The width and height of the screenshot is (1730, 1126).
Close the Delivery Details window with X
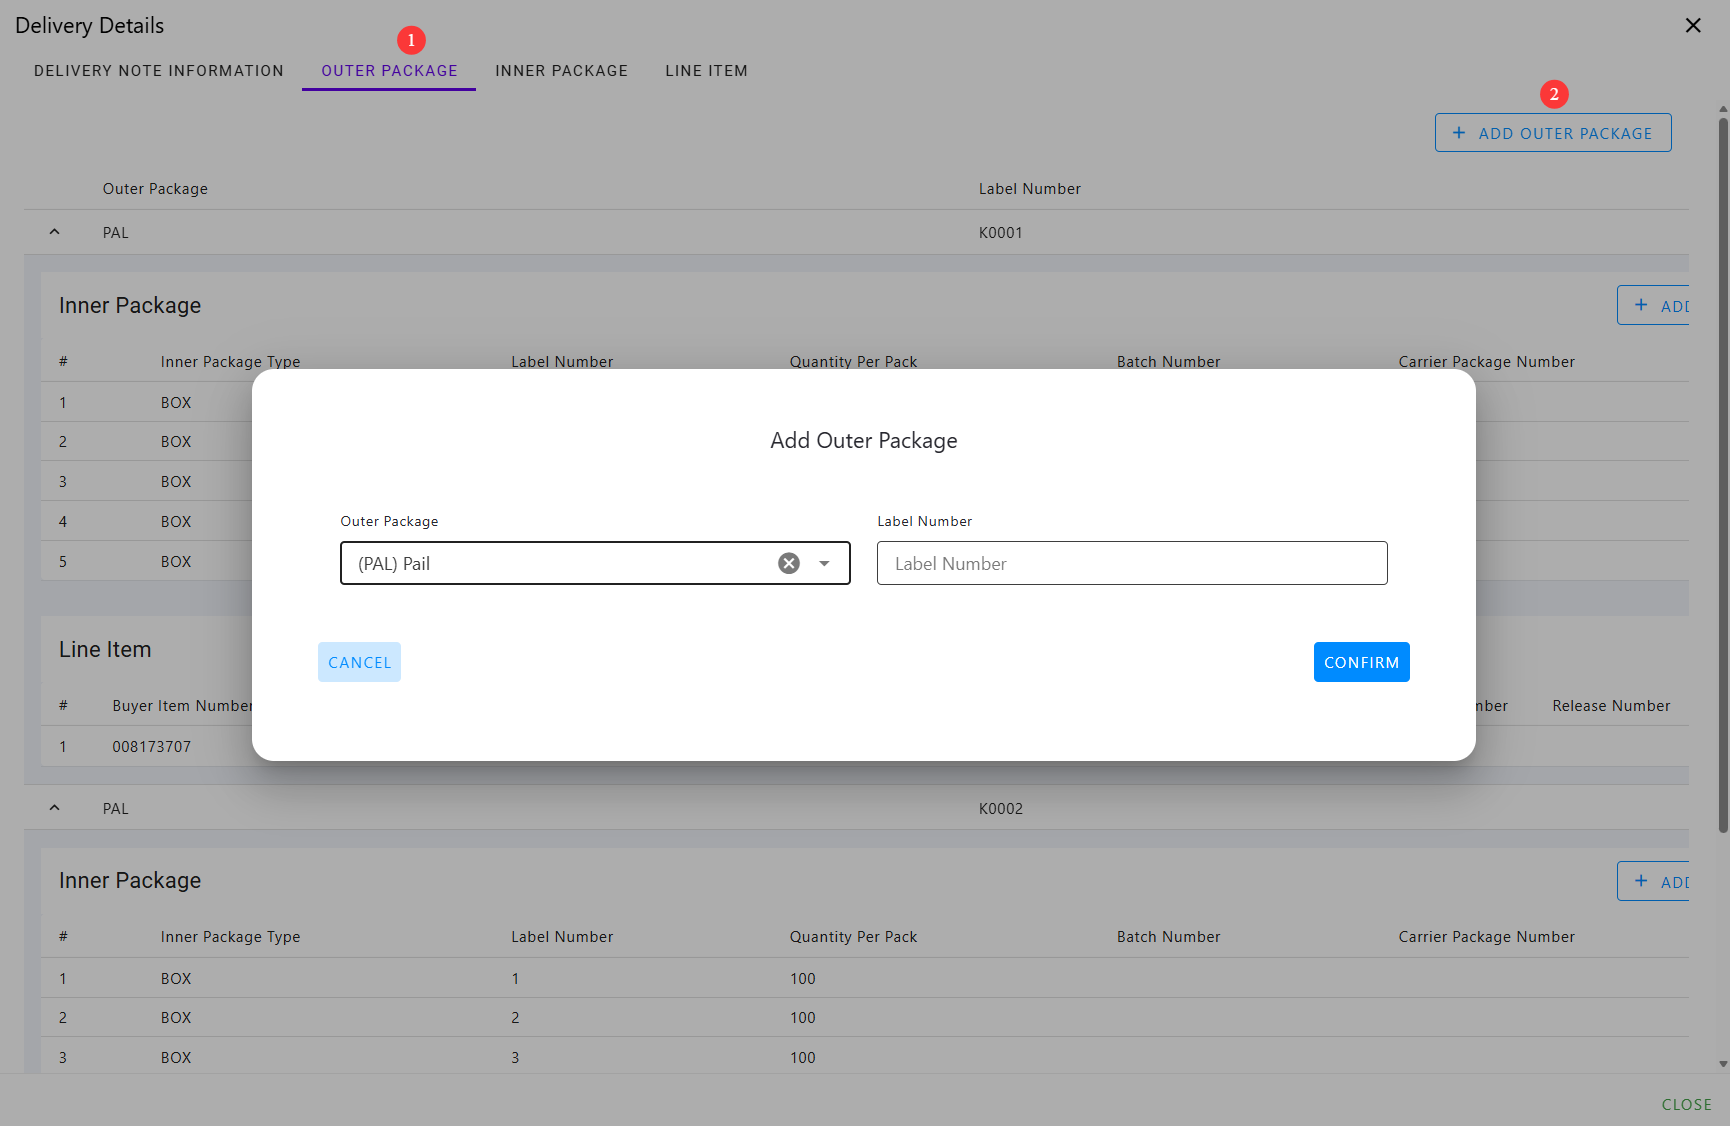click(x=1693, y=26)
